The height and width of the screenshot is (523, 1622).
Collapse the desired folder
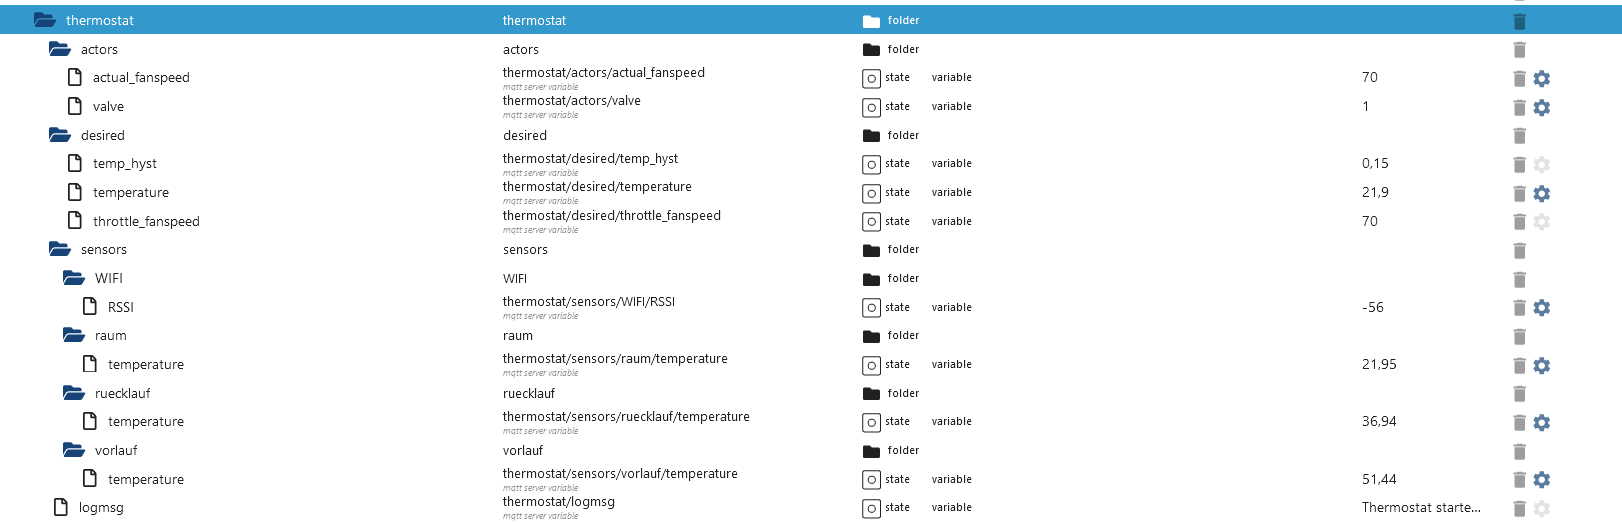(x=60, y=135)
